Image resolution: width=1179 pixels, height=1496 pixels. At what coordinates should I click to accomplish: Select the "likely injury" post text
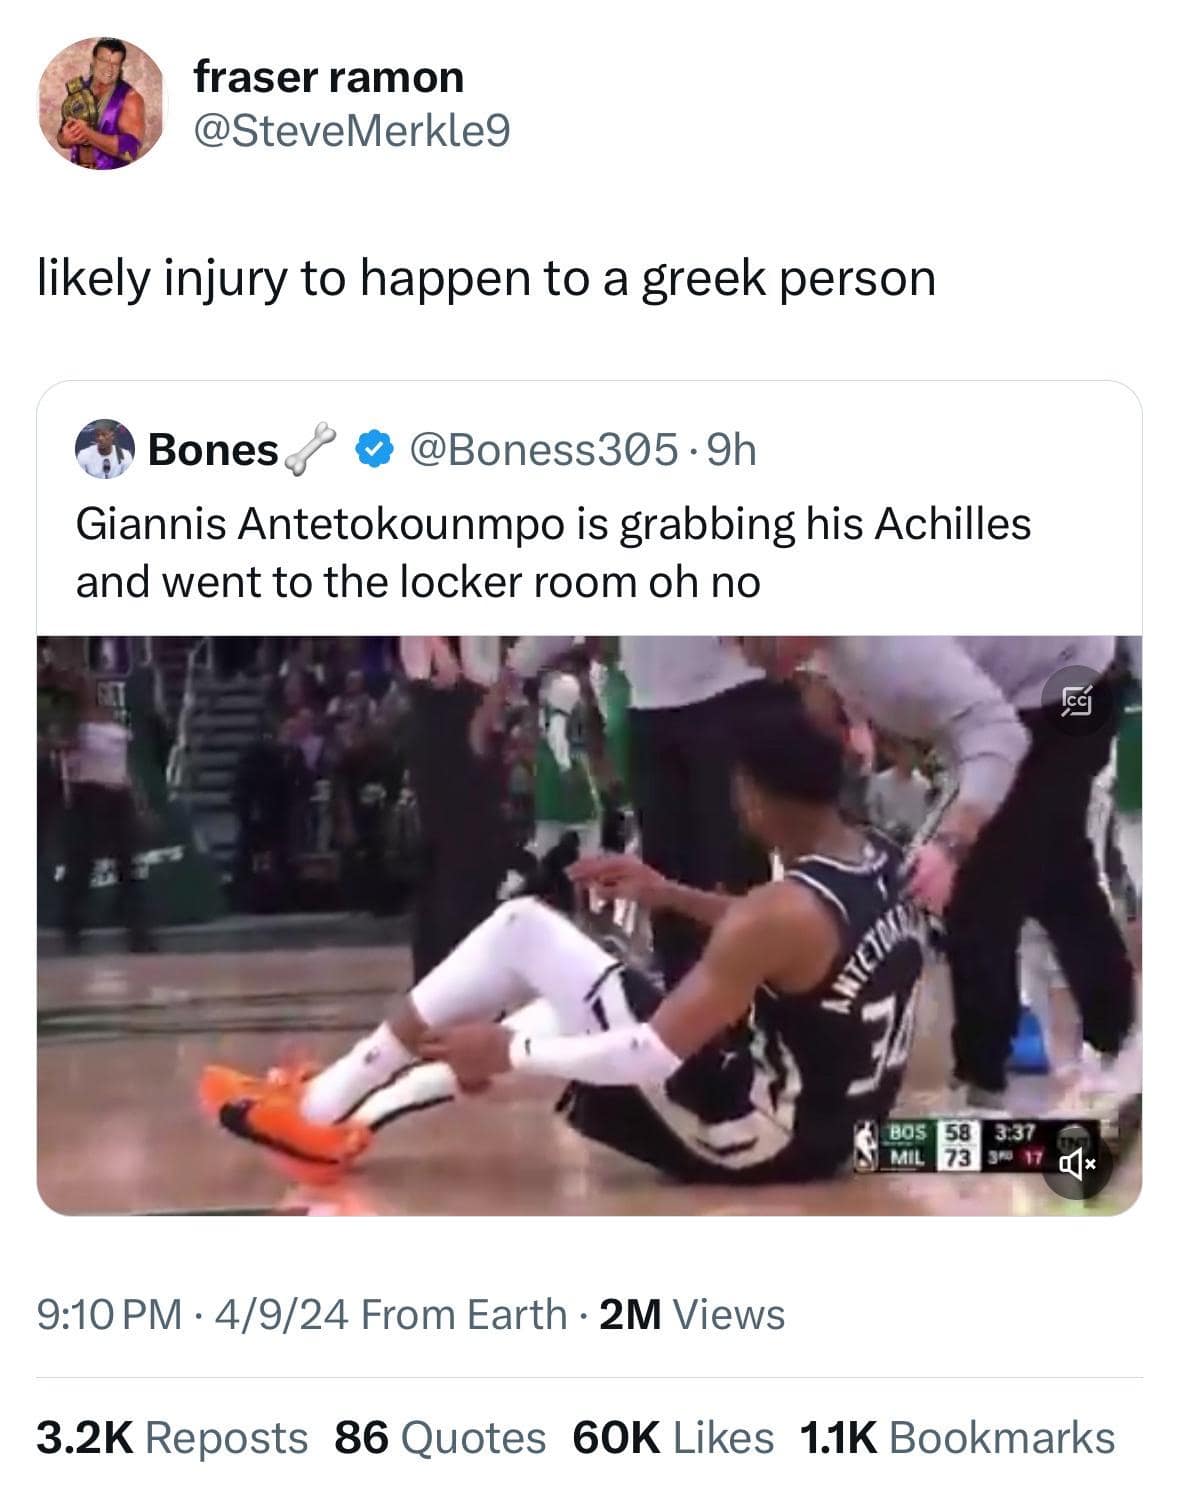[x=487, y=279]
